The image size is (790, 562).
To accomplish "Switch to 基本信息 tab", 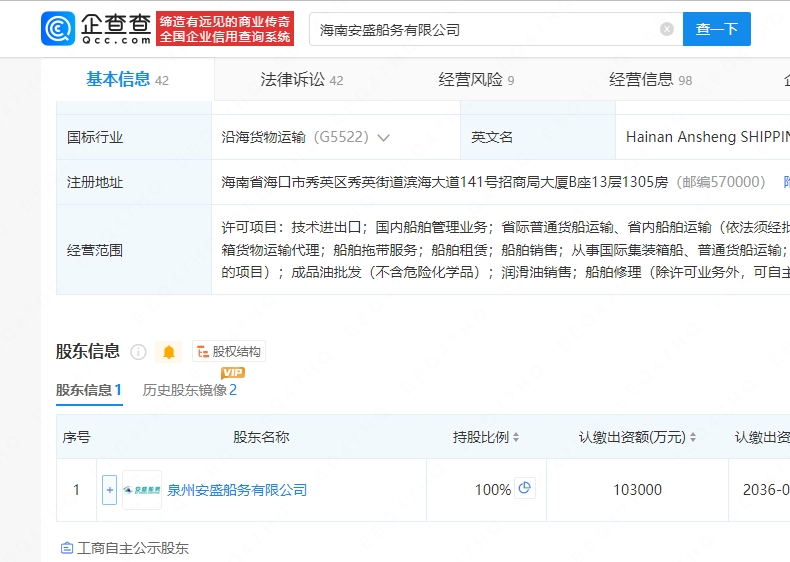I will click(x=127, y=80).
